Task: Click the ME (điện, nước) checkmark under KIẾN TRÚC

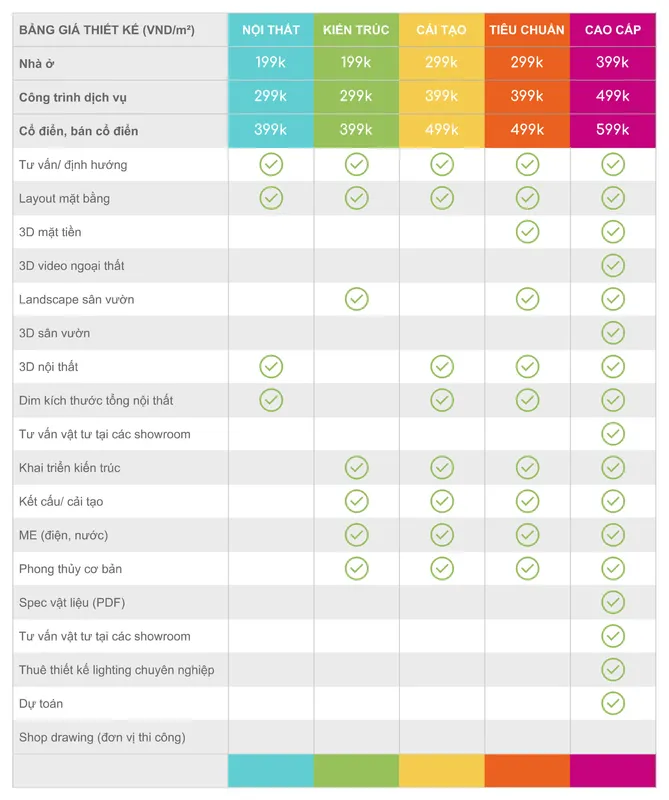Action: pos(357,535)
